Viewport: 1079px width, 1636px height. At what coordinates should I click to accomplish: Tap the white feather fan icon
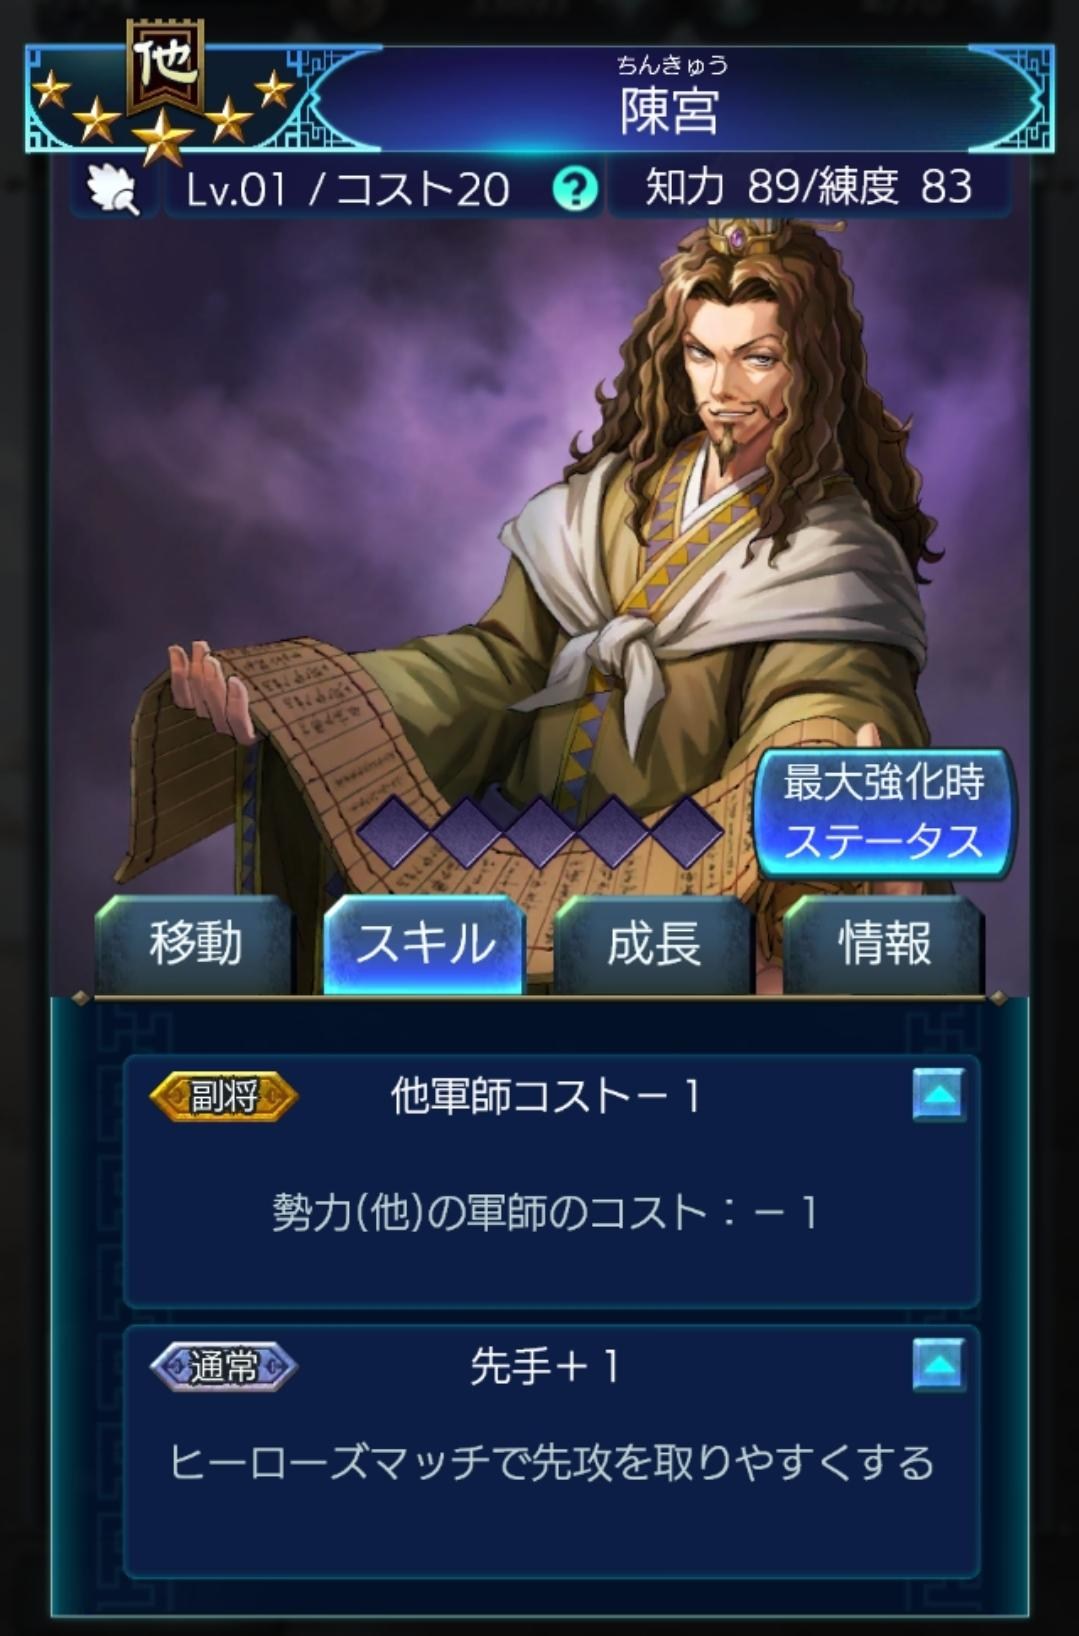click(112, 188)
